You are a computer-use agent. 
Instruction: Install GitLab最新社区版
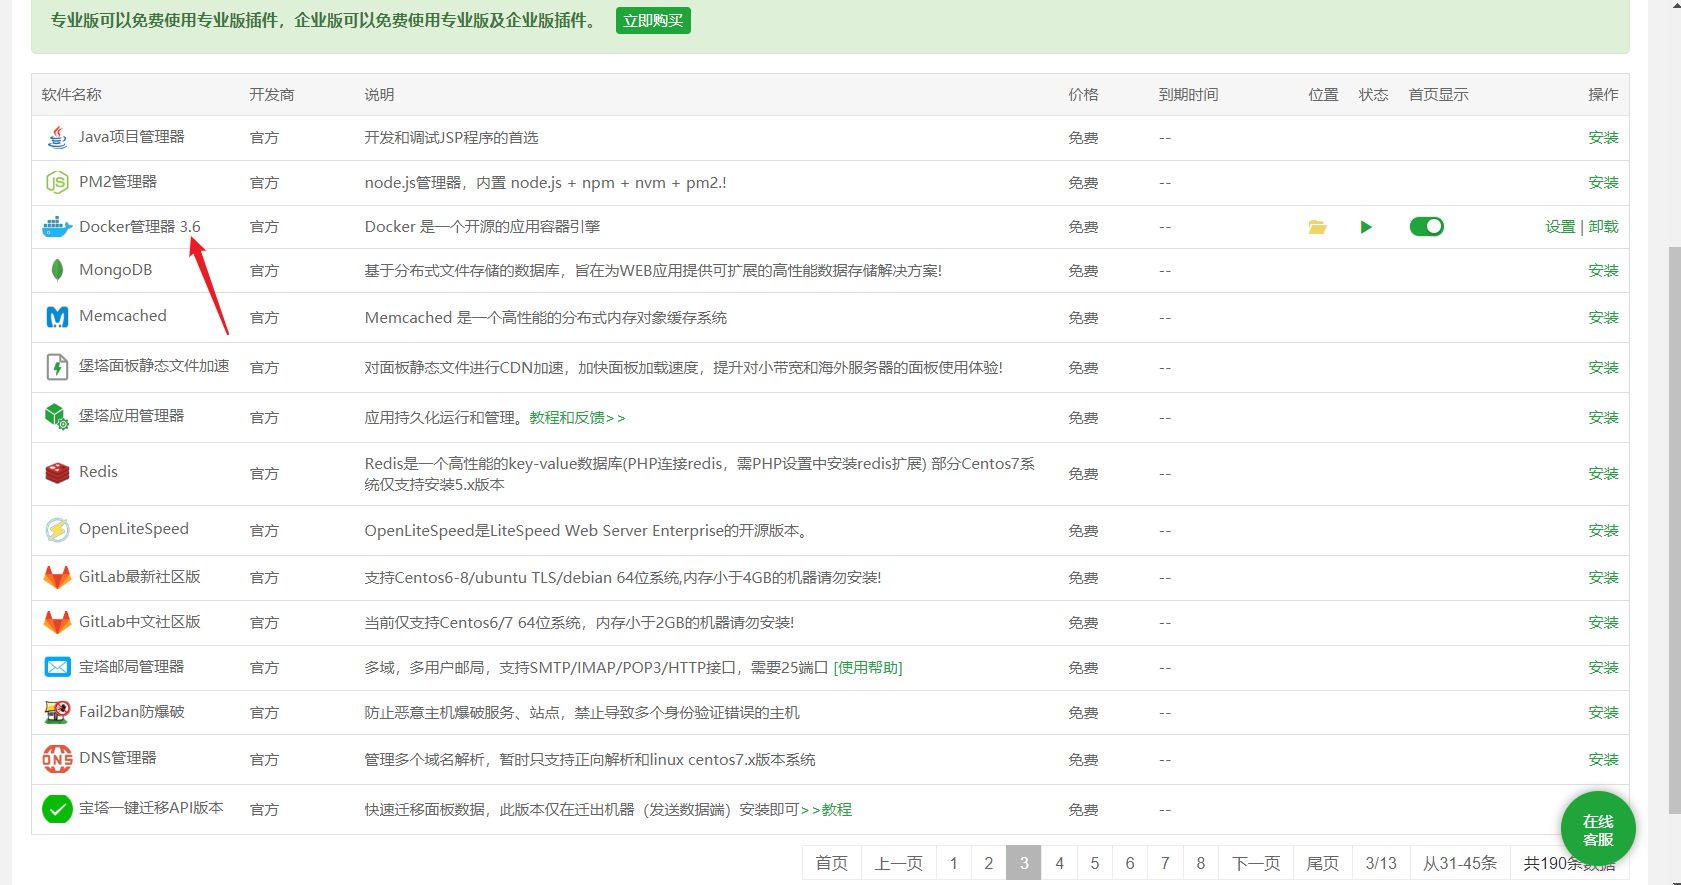tap(1603, 578)
